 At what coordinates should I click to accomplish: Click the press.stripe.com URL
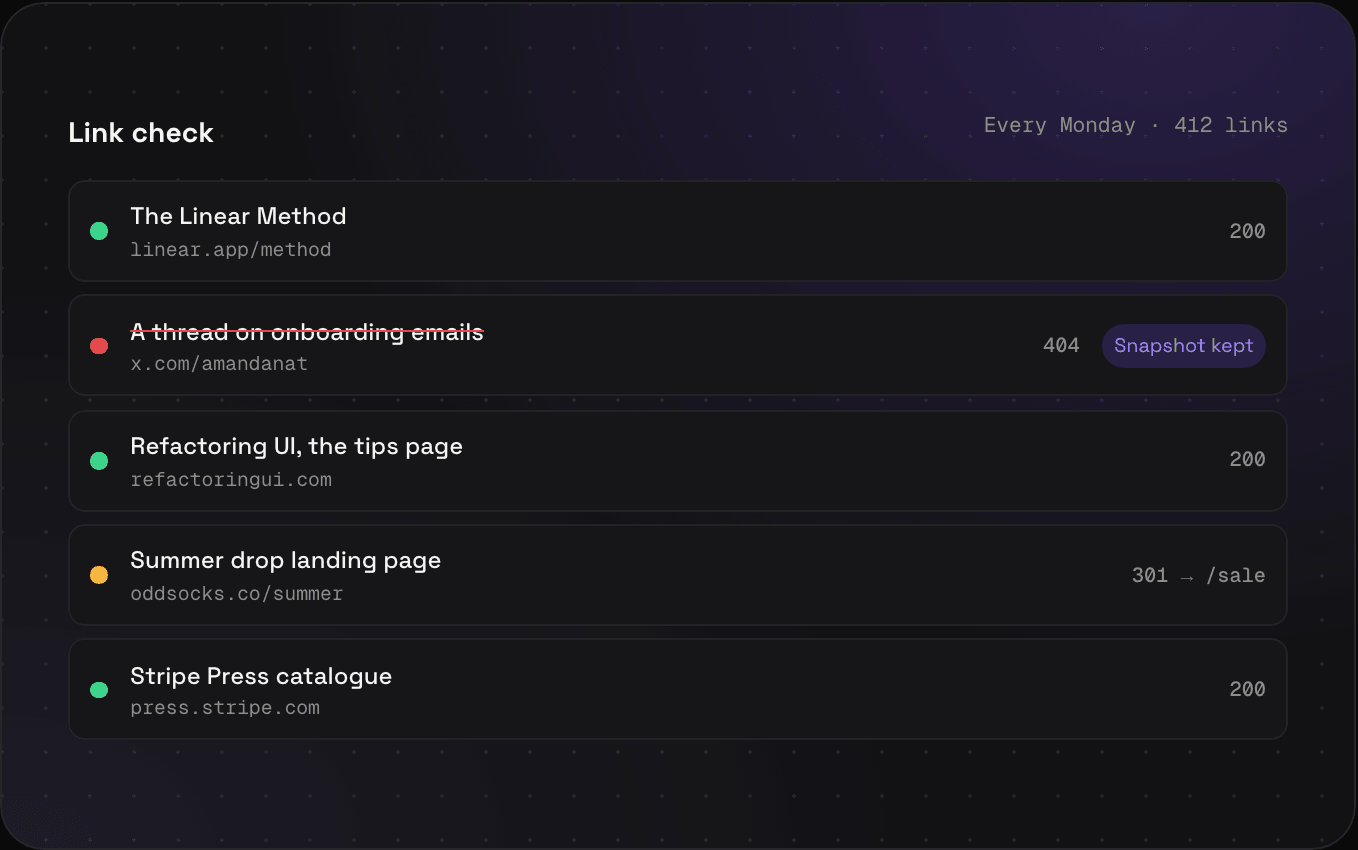(225, 708)
